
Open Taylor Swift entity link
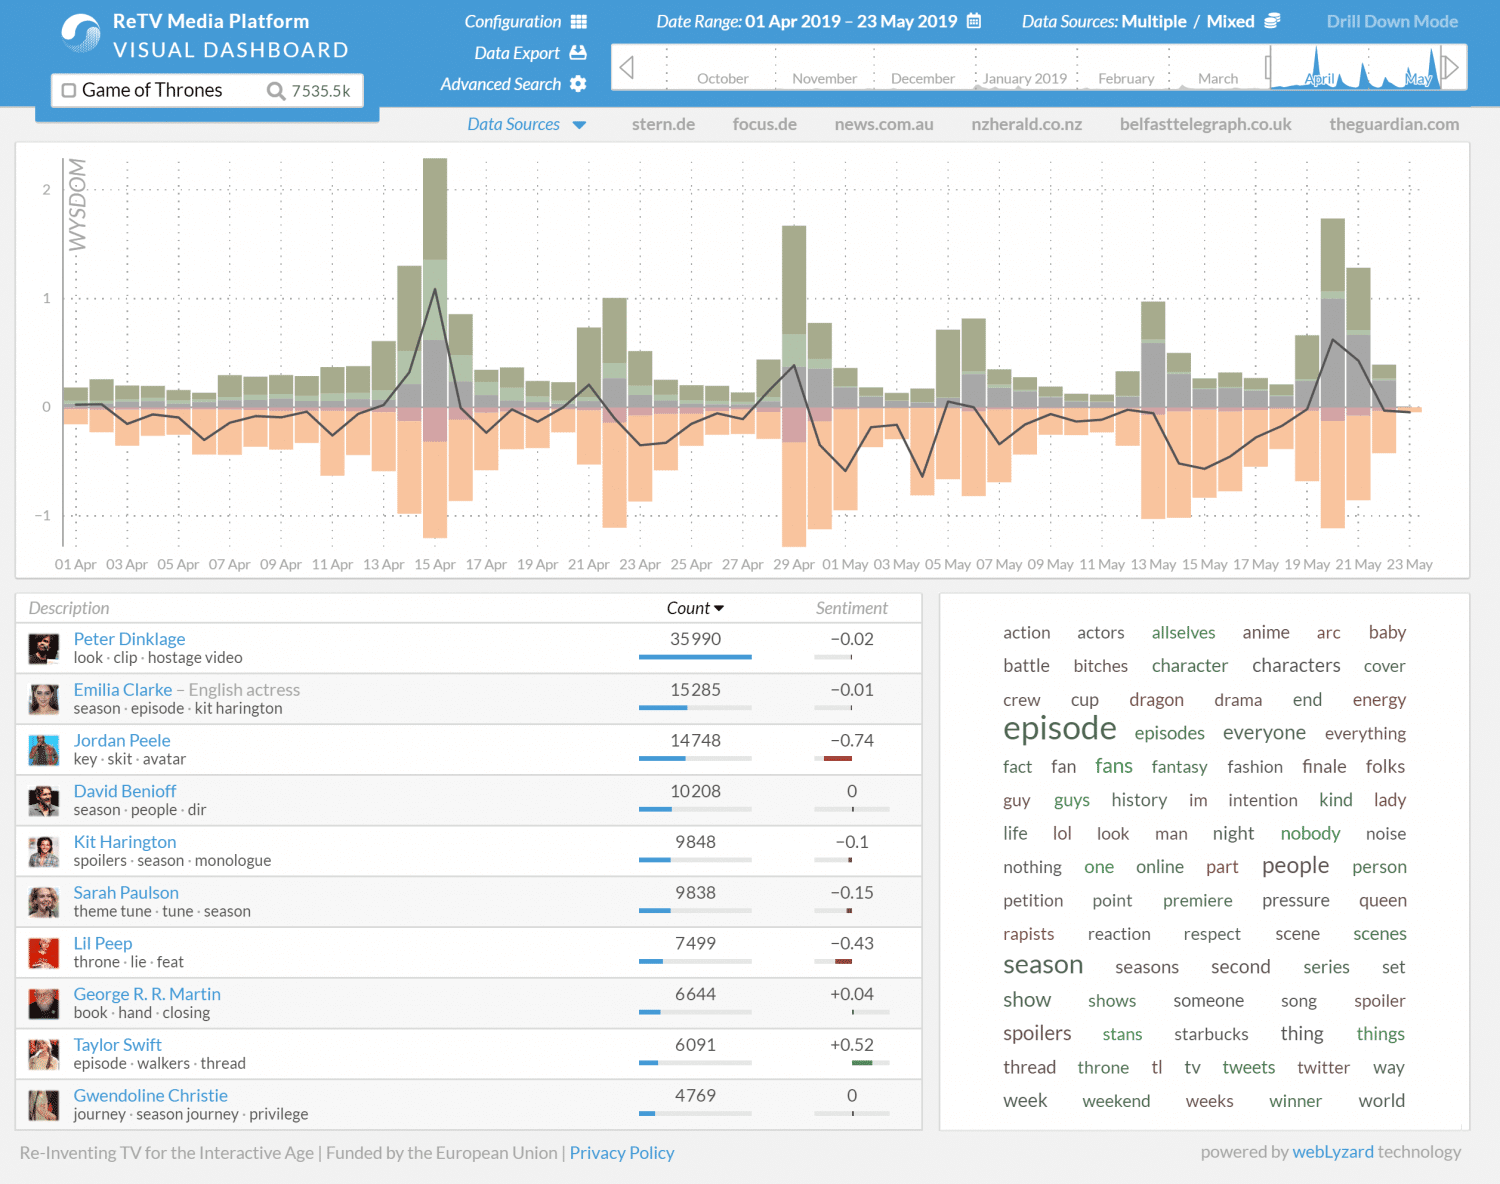[117, 1045]
